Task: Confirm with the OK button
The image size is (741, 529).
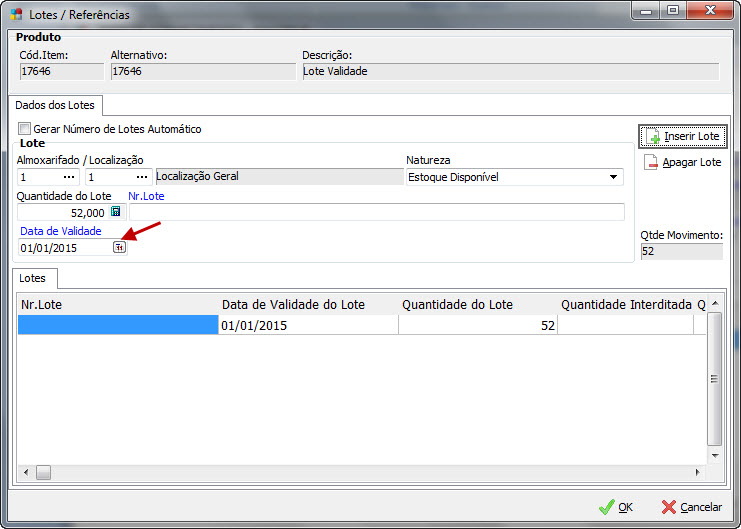Action: pos(616,507)
